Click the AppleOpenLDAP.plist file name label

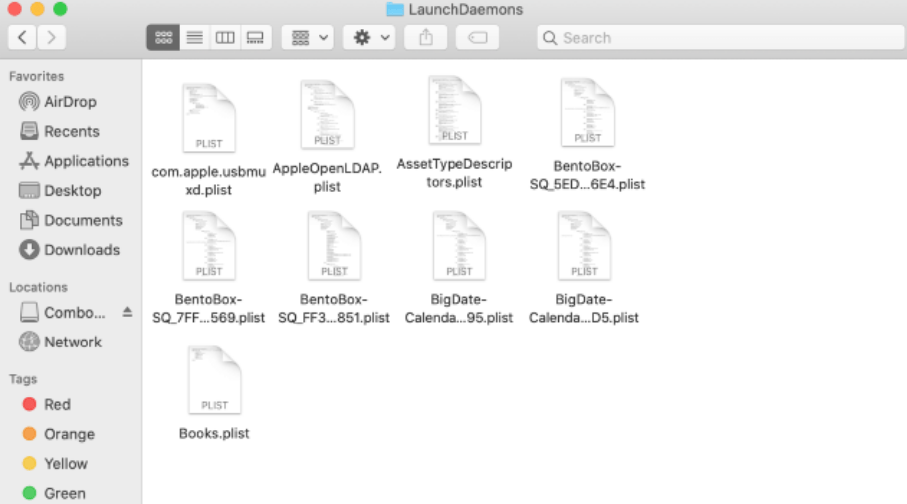(327, 178)
